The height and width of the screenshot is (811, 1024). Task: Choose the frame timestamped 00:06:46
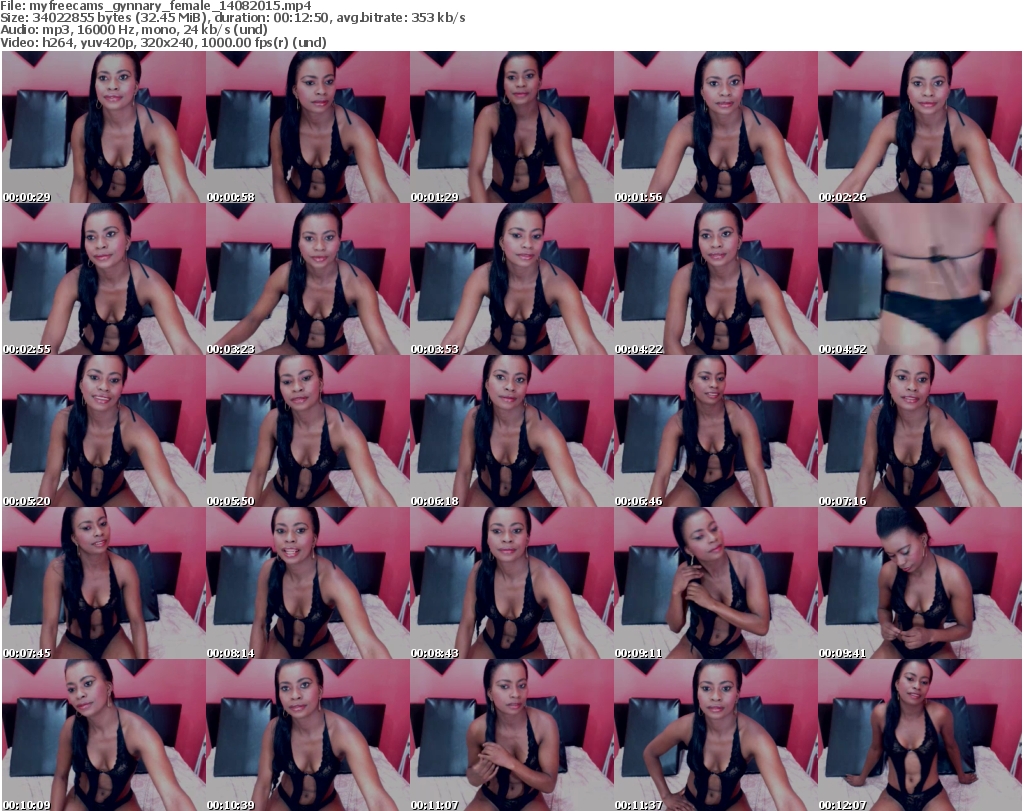(716, 432)
